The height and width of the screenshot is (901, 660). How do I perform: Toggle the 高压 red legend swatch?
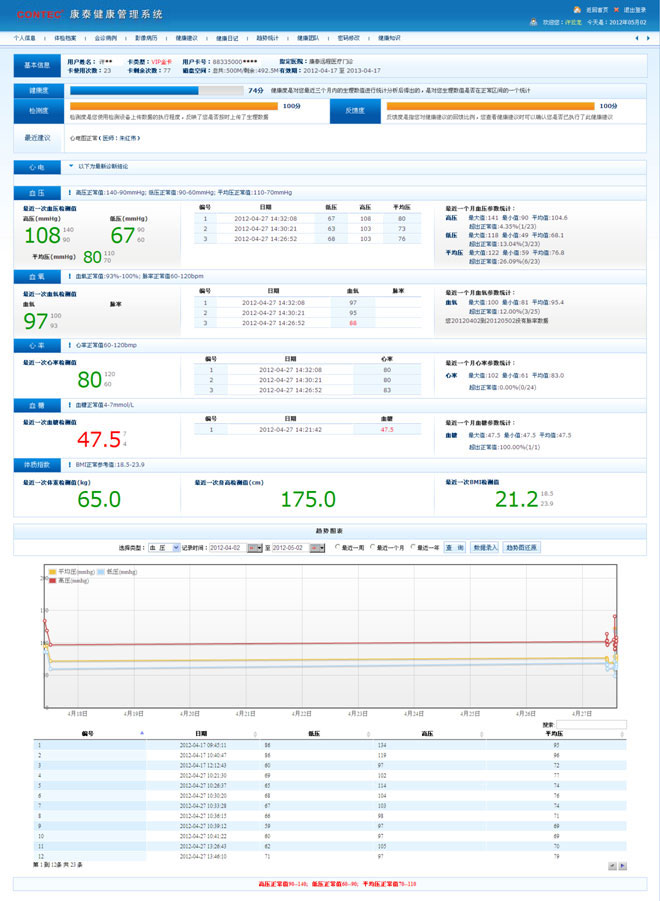52,581
